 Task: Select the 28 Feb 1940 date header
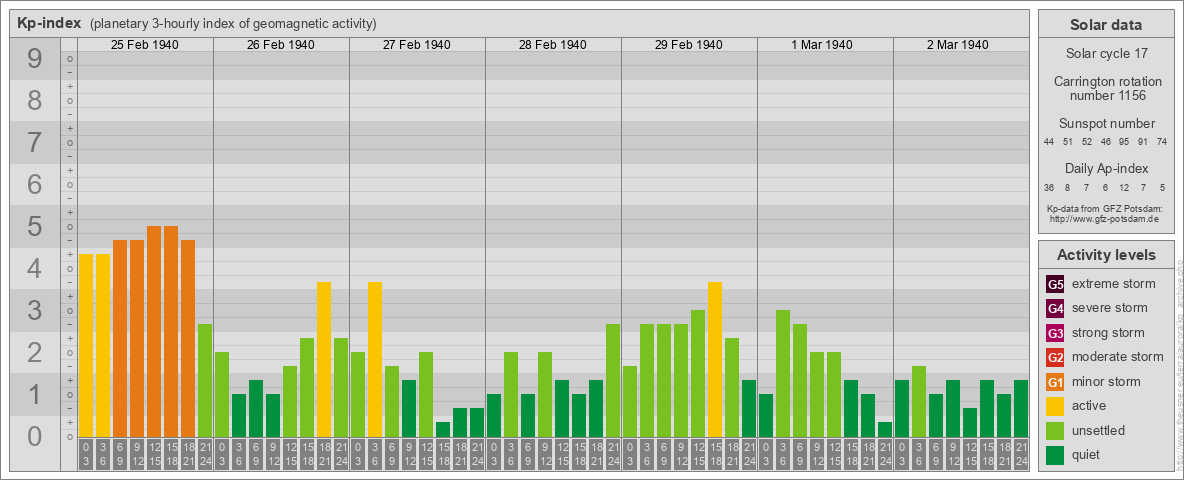(x=553, y=45)
